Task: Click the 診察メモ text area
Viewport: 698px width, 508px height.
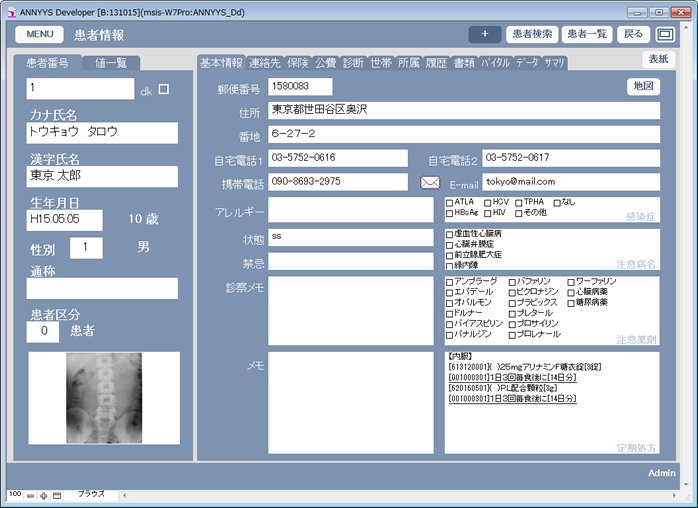Action: (351, 311)
